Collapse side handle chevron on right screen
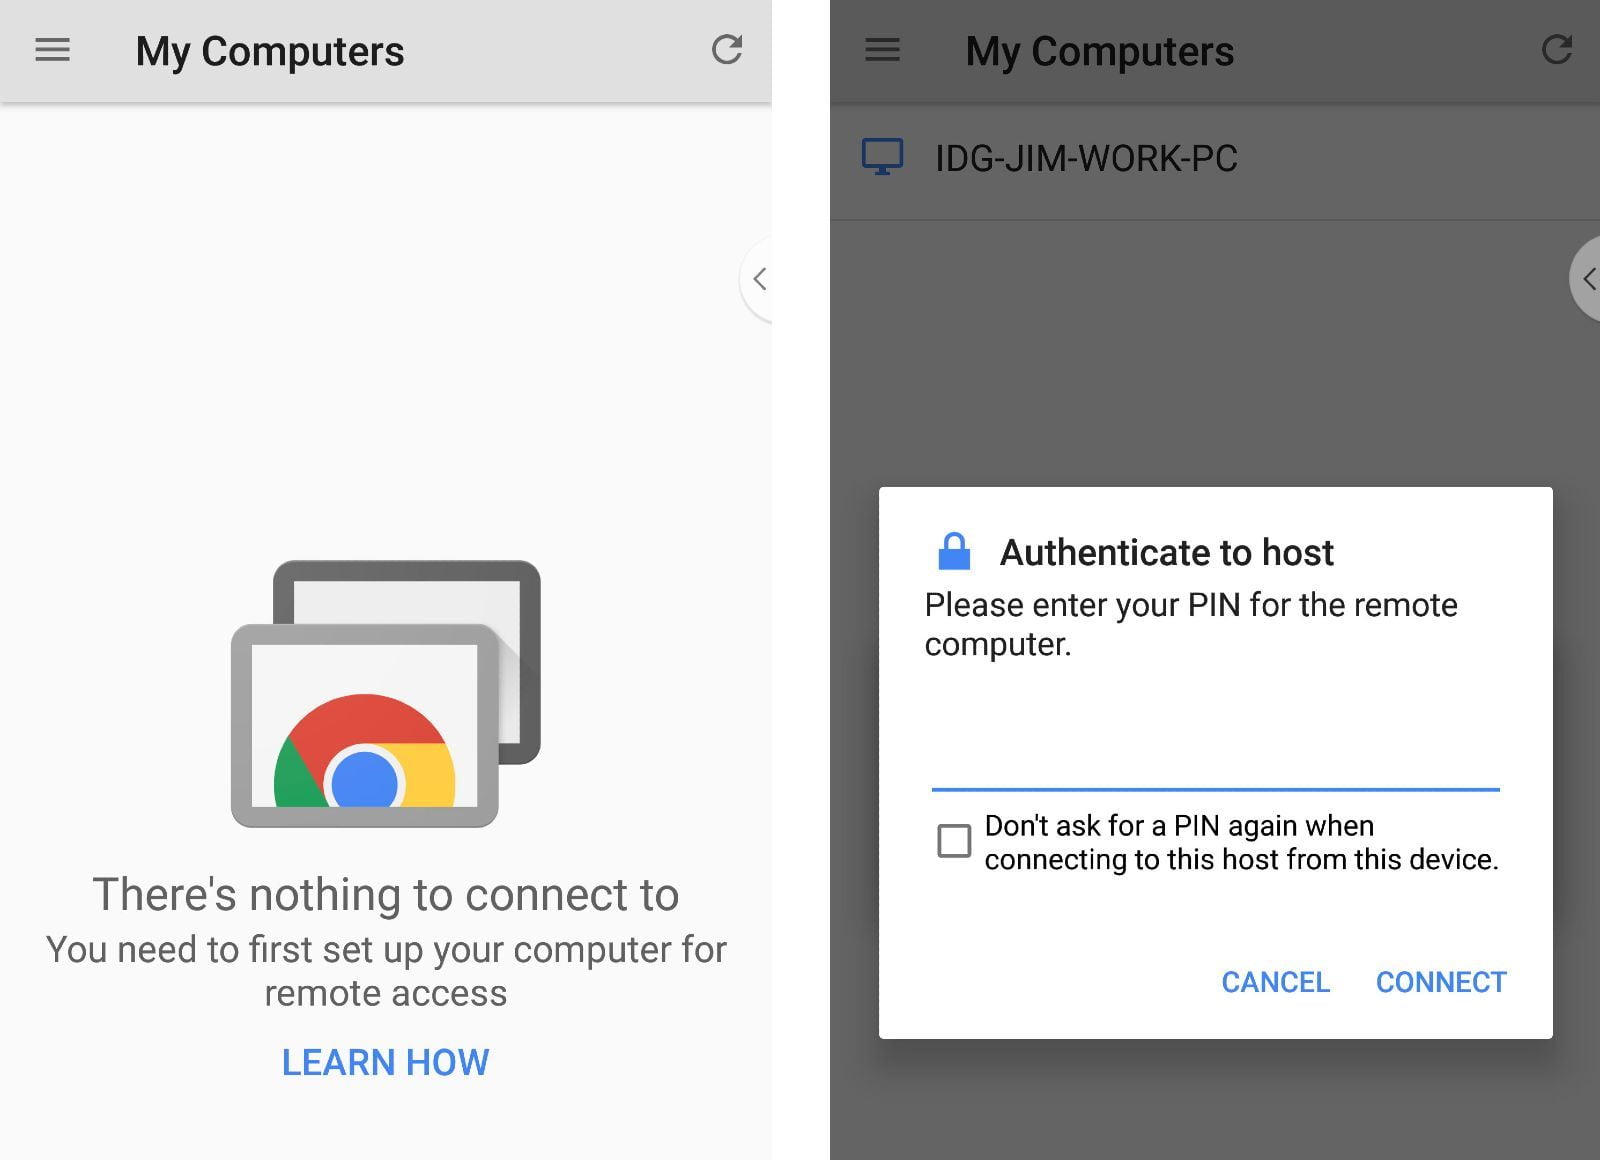Image resolution: width=1600 pixels, height=1160 pixels. tap(1588, 279)
